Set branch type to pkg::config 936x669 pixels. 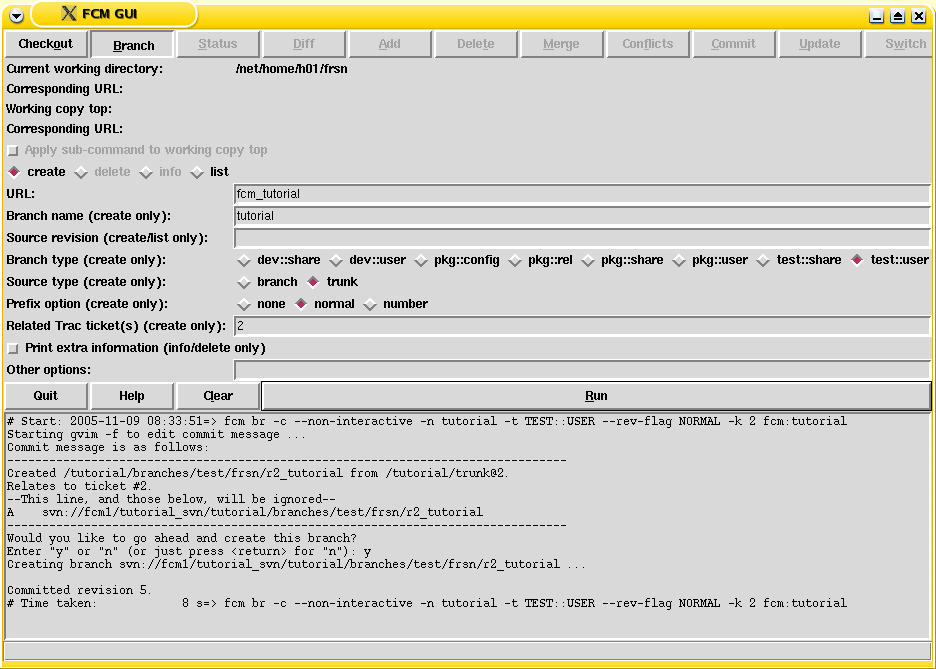[421, 261]
